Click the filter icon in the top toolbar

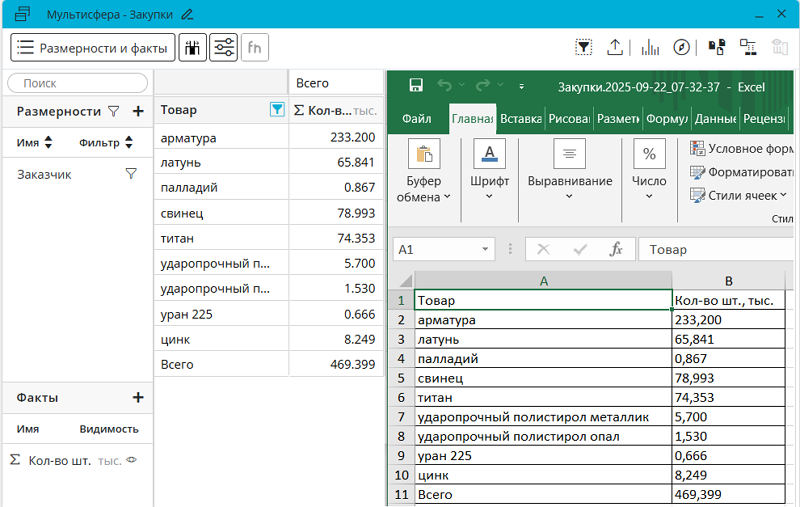[x=584, y=47]
